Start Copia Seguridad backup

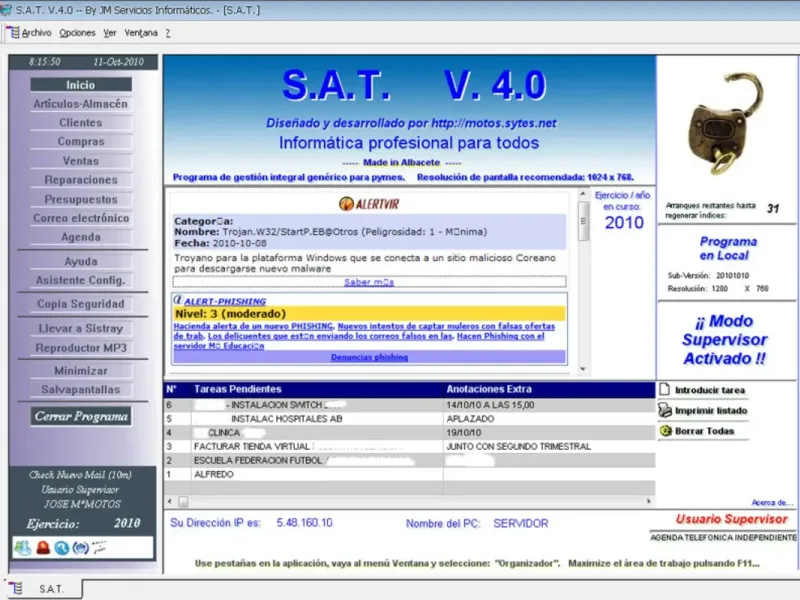[81, 304]
